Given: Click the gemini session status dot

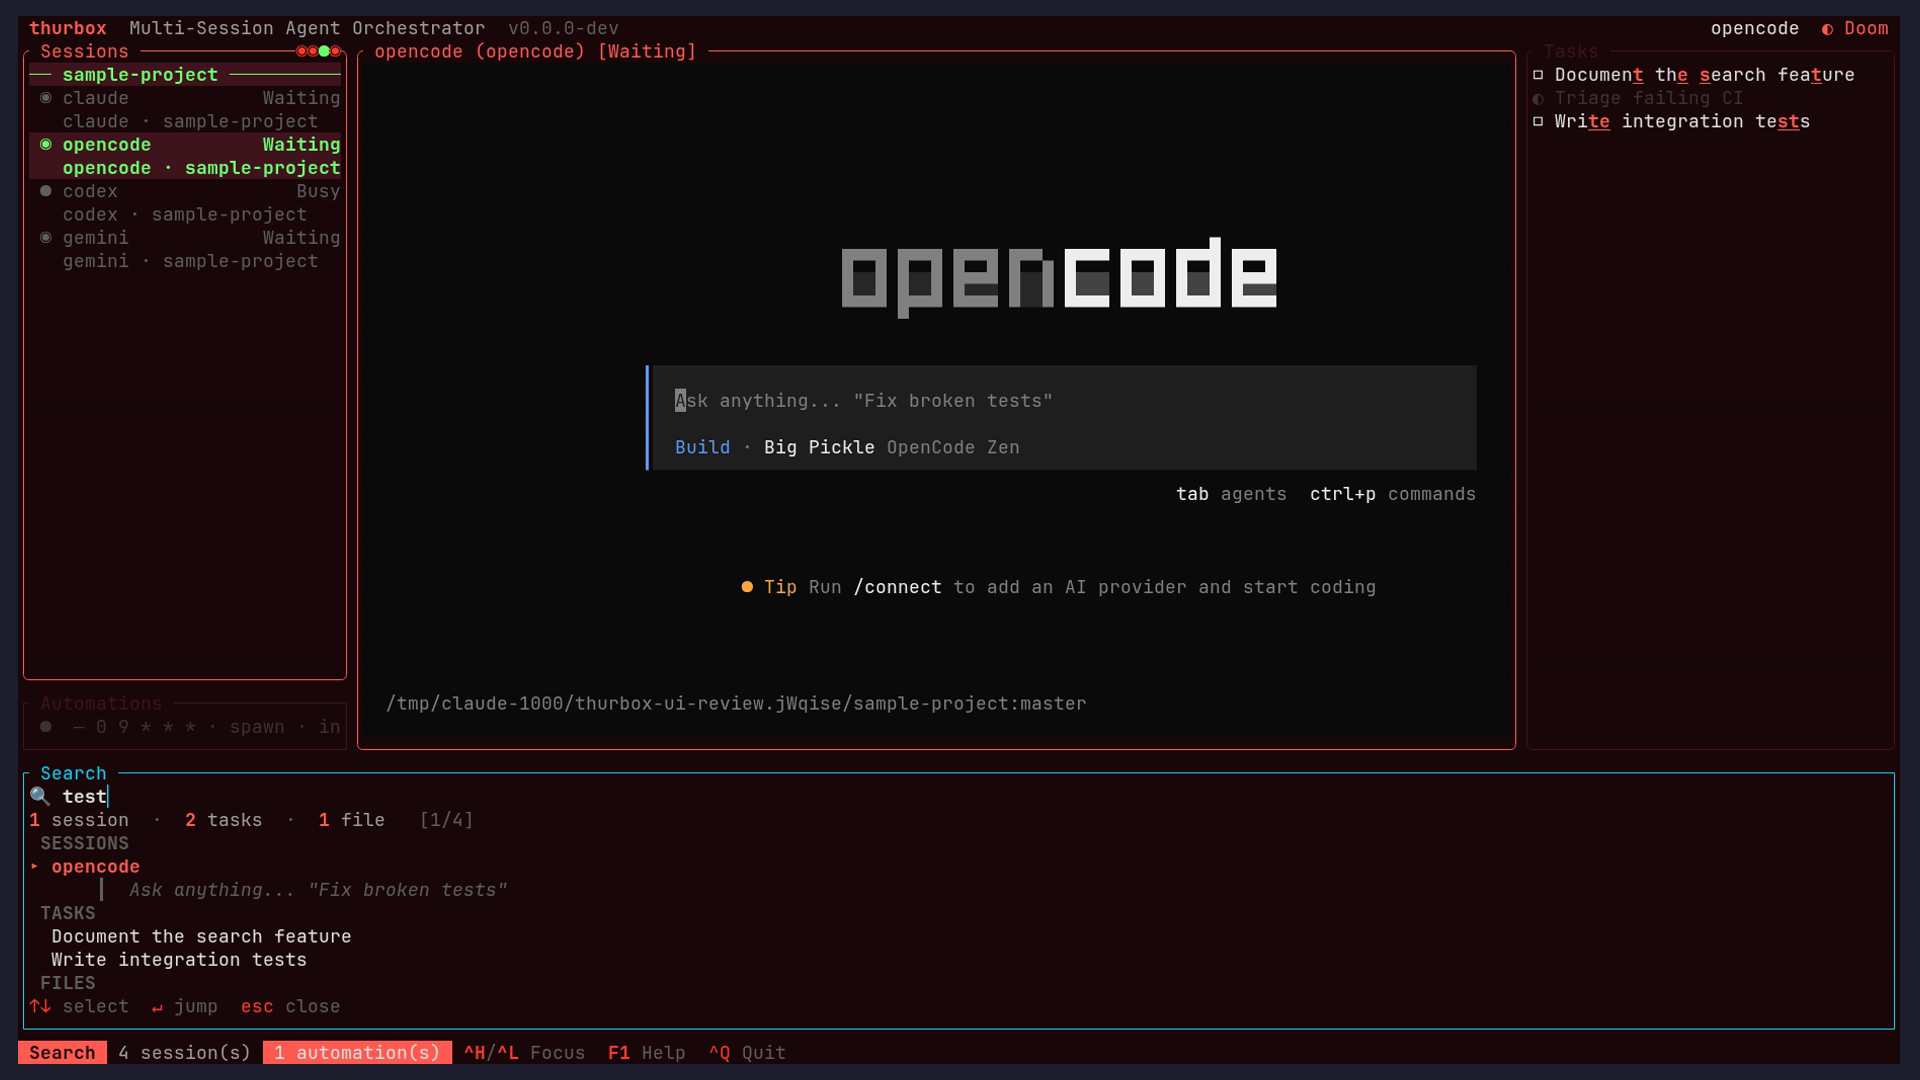Looking at the screenshot, I should point(46,238).
